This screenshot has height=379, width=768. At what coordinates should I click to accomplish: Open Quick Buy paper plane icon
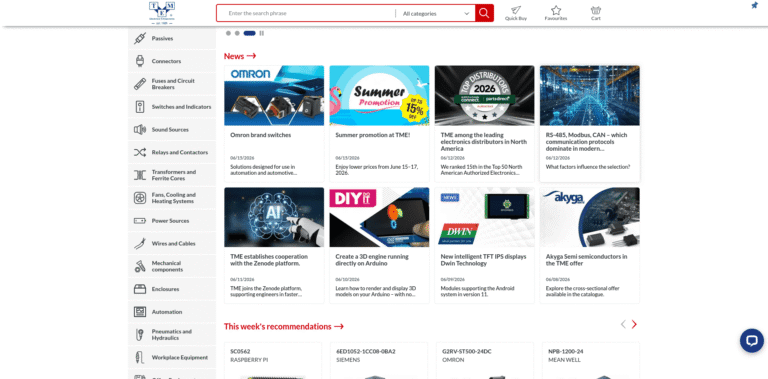516,10
